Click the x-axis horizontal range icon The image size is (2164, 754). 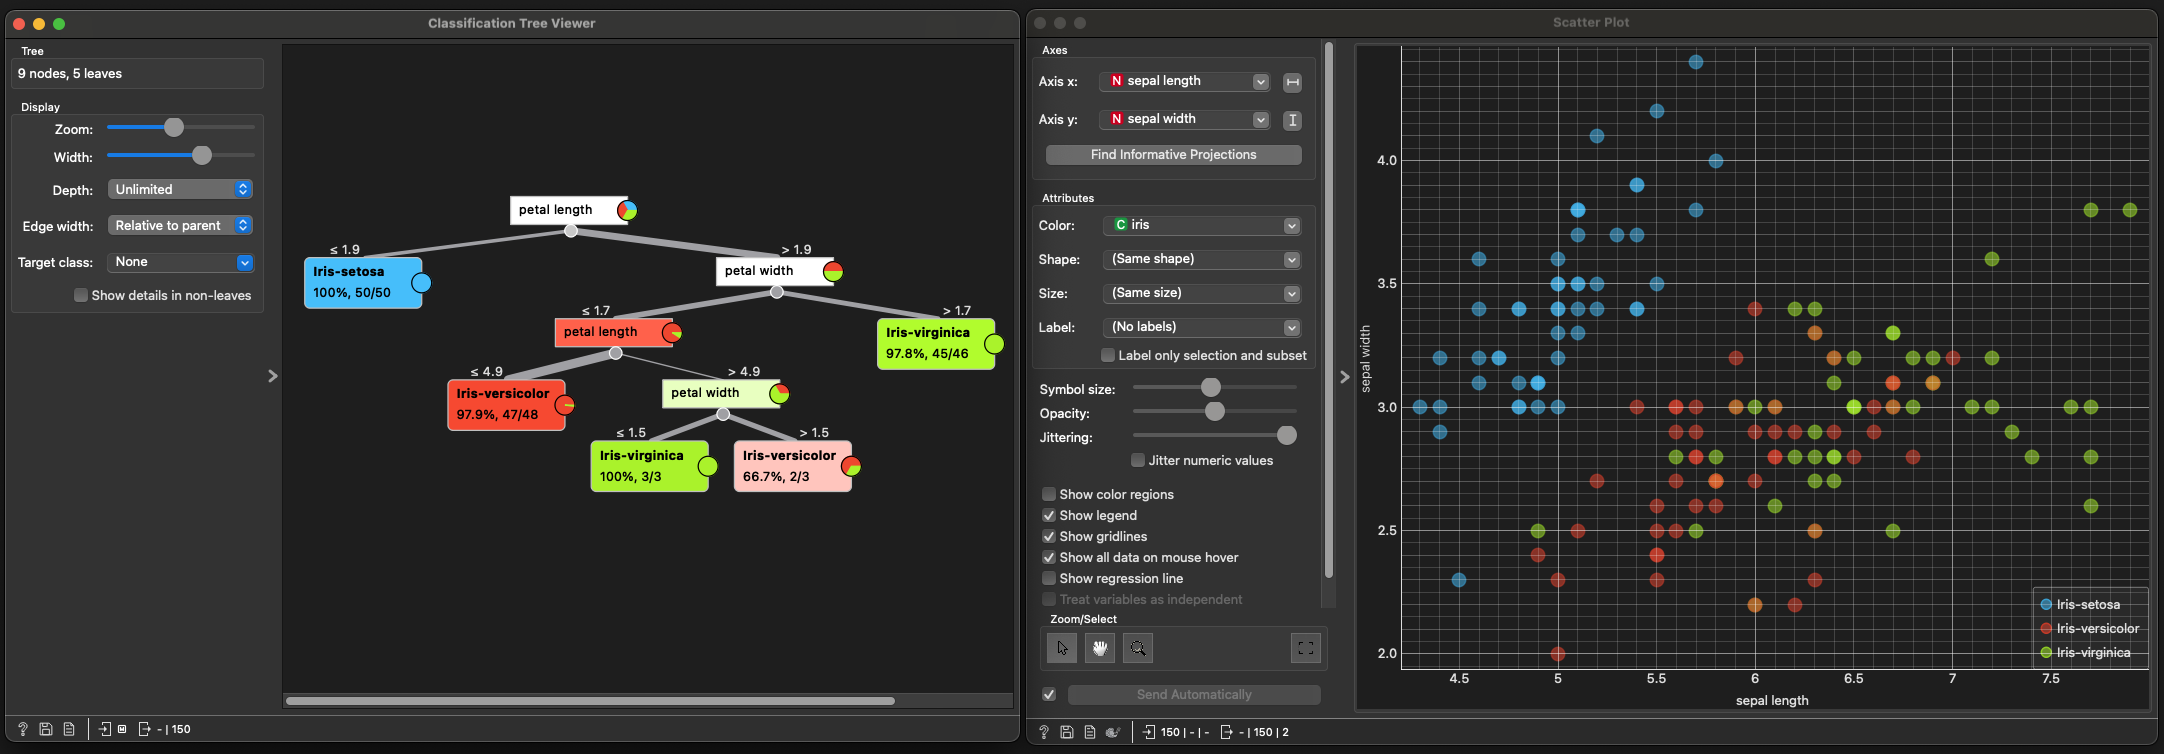tap(1293, 82)
